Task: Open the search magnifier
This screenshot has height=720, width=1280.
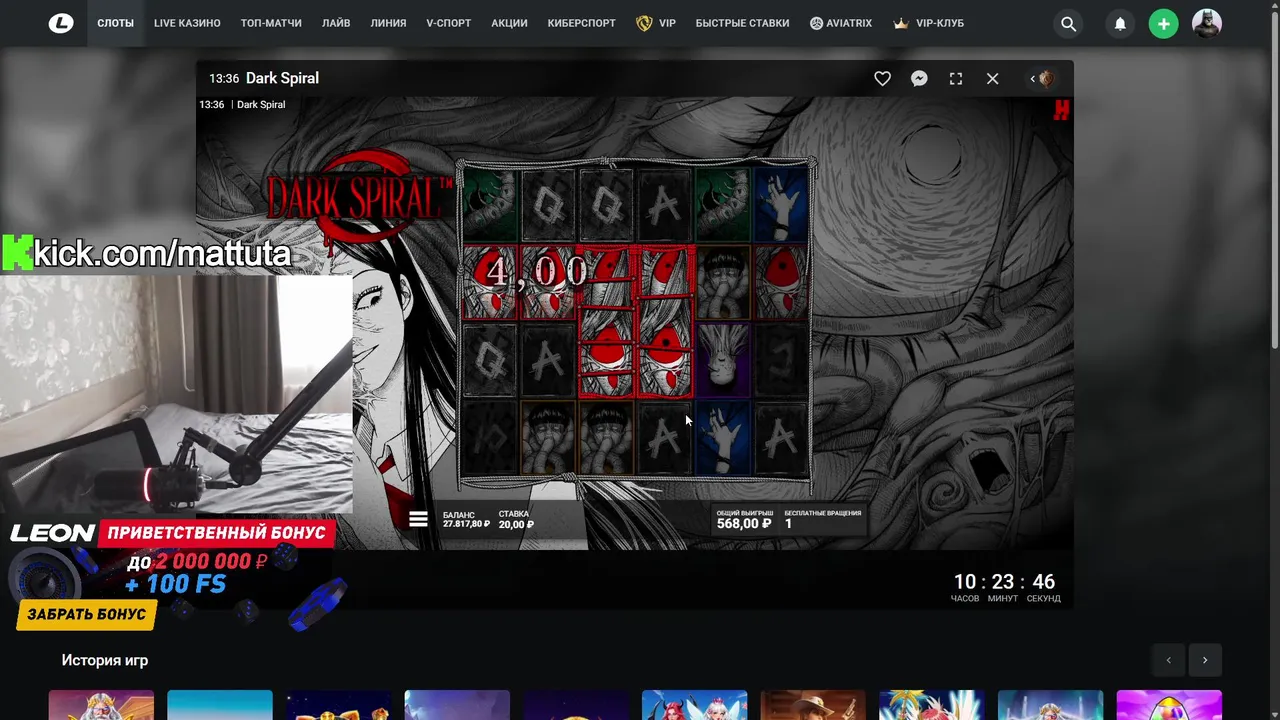Action: [1069, 24]
